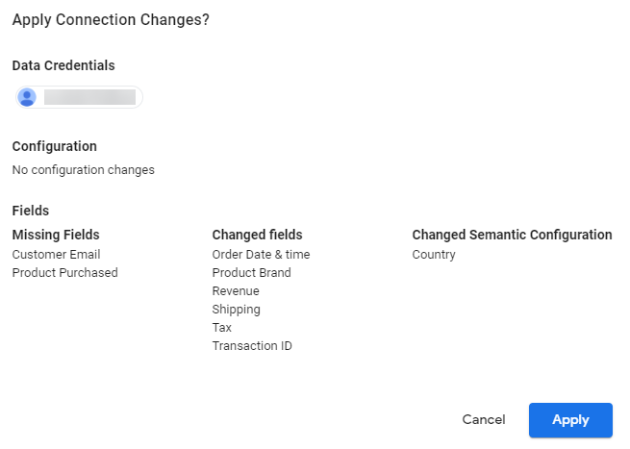Click the Revenue changed field

[x=236, y=291]
